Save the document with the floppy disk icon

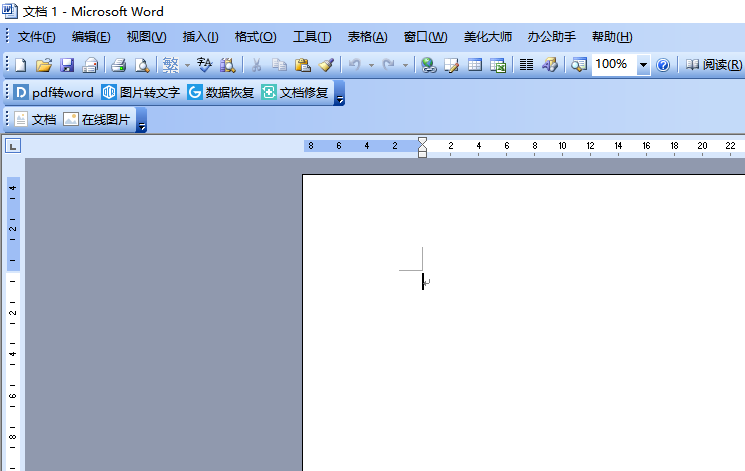67,65
